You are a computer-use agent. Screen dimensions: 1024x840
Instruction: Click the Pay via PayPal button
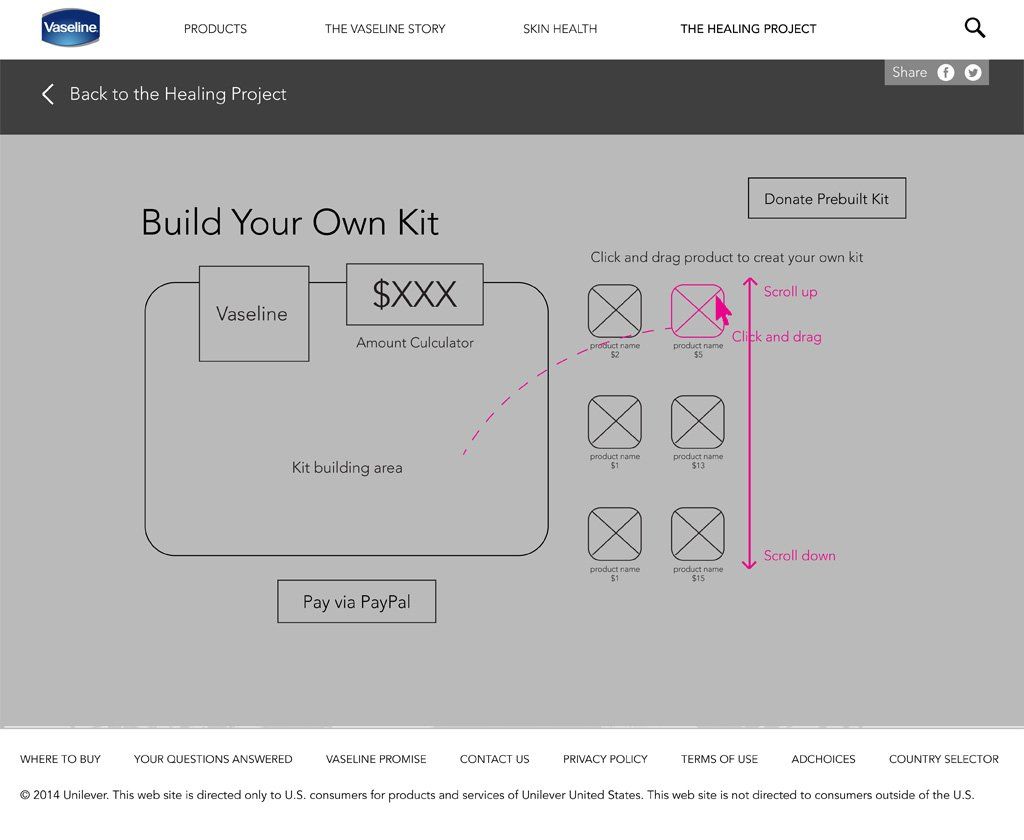click(357, 602)
